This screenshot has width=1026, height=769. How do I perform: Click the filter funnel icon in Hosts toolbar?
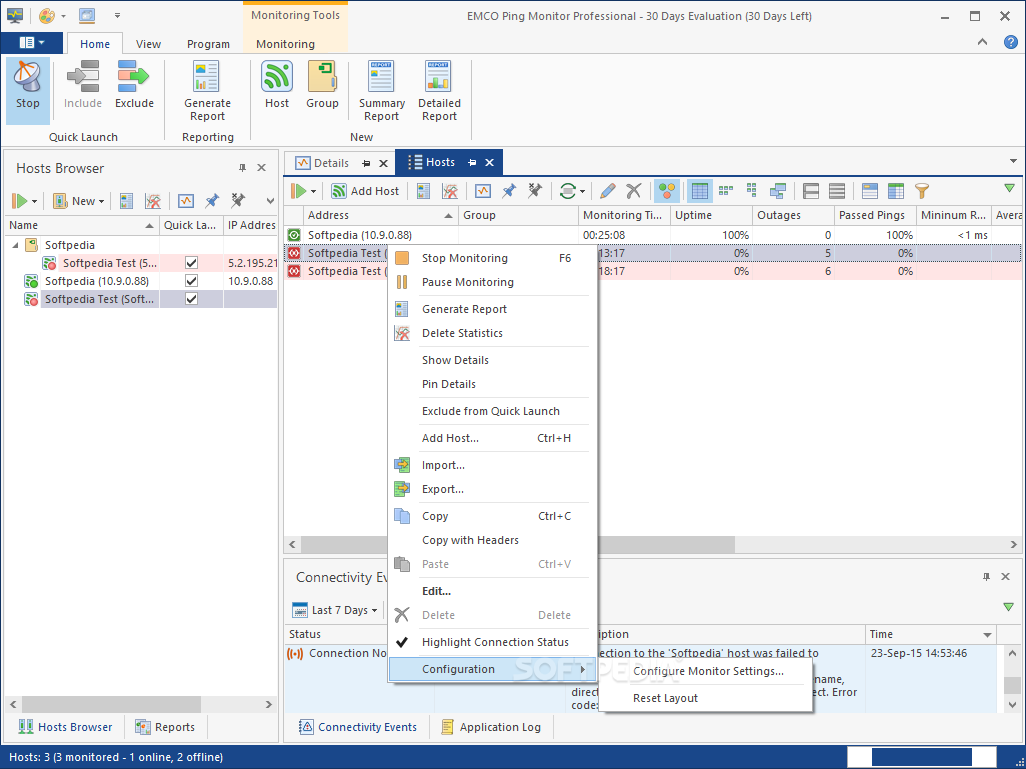point(921,190)
